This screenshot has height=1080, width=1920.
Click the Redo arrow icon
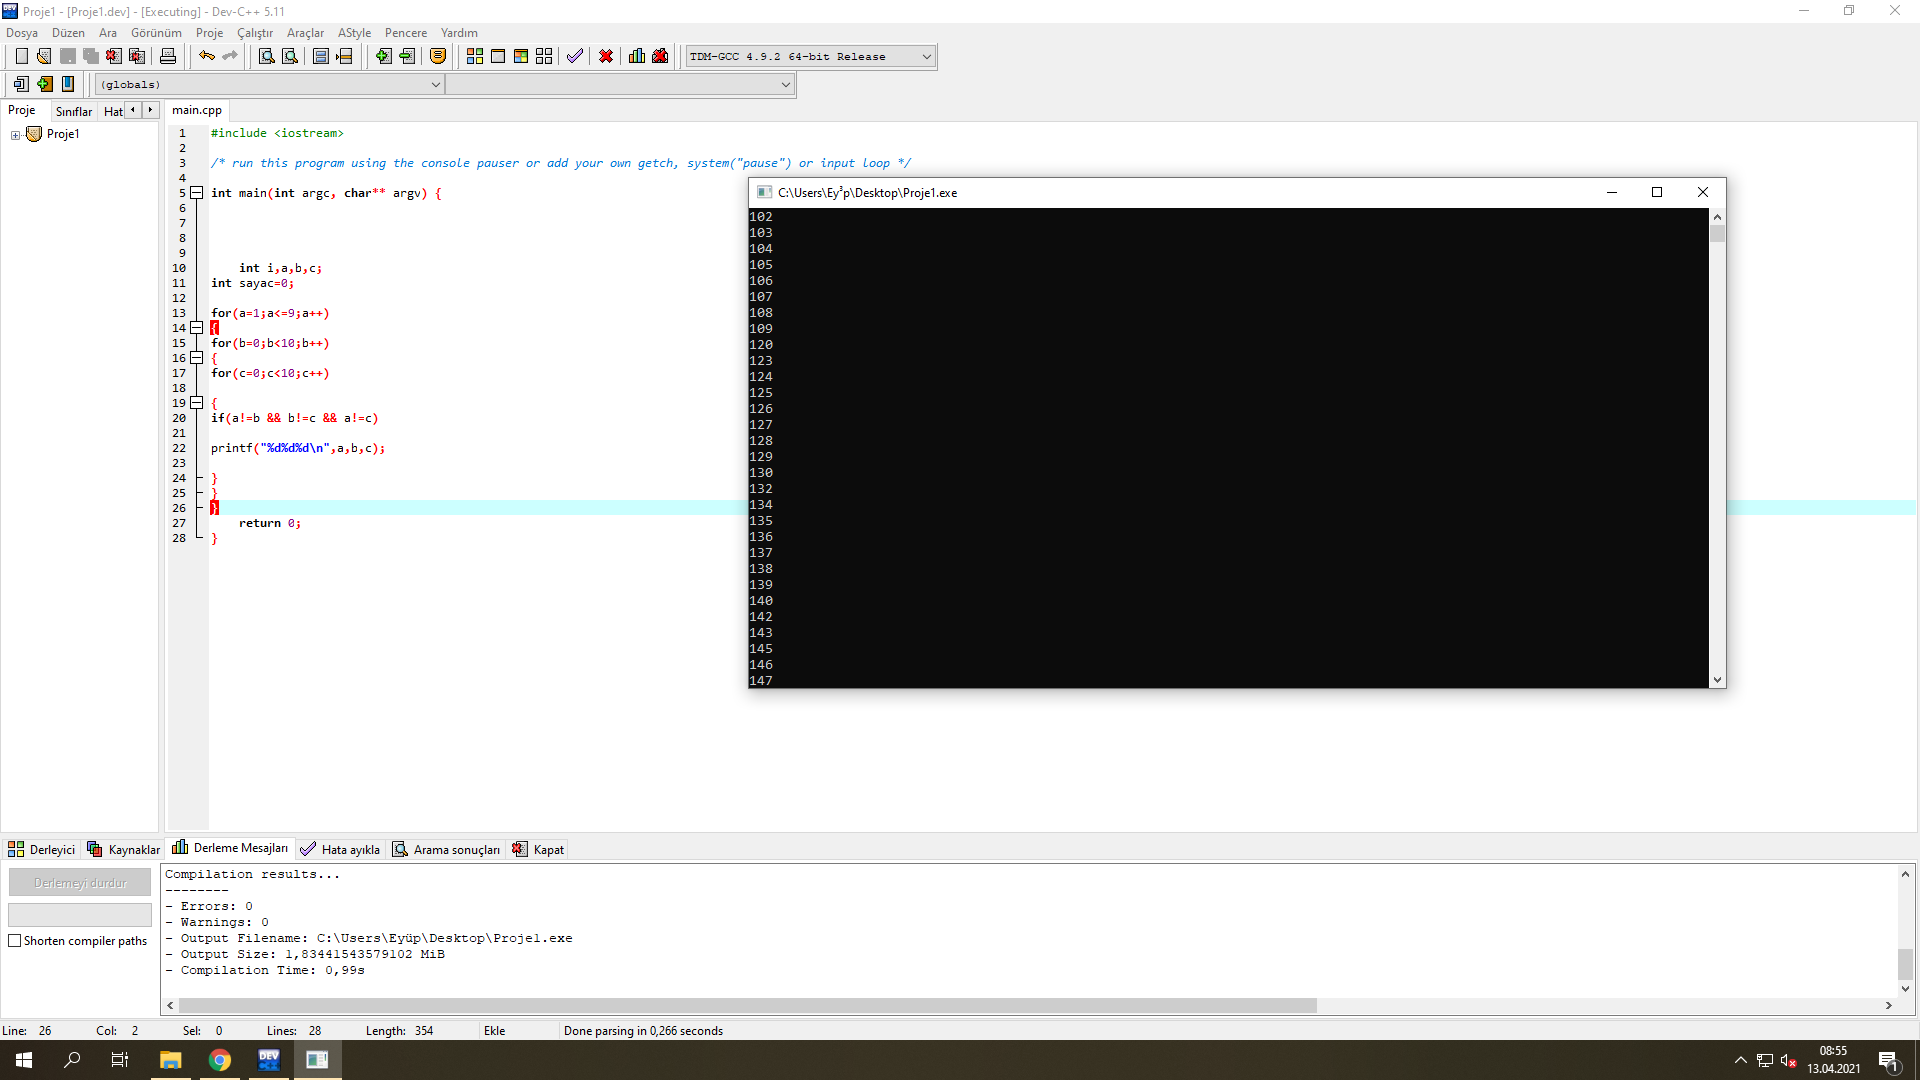pos(230,57)
